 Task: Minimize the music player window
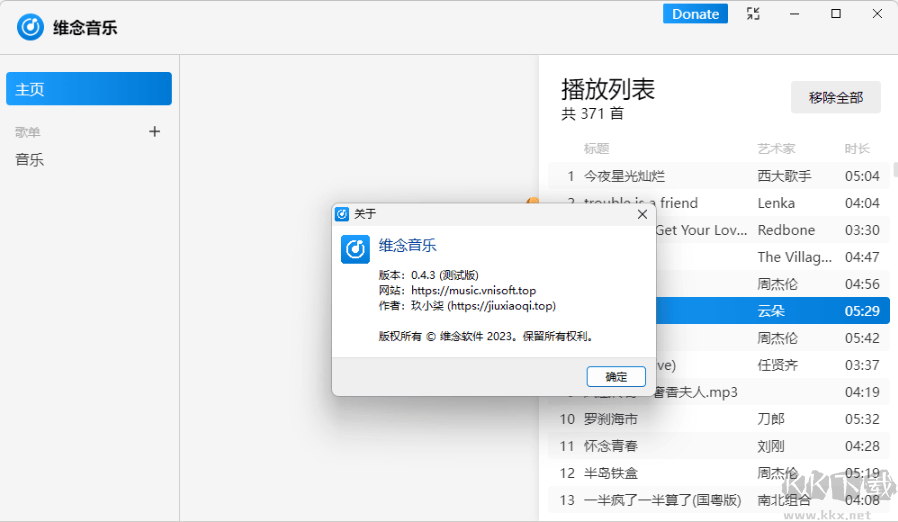coord(795,14)
